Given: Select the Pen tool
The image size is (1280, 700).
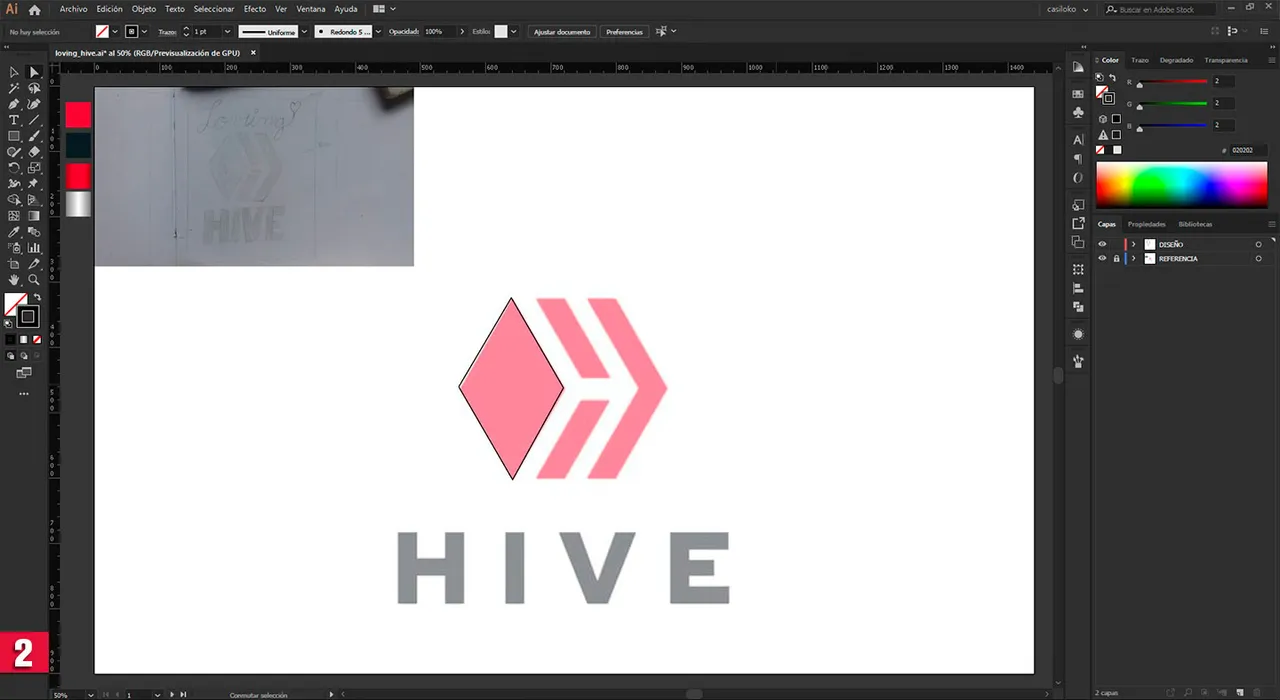Looking at the screenshot, I should coord(14,104).
